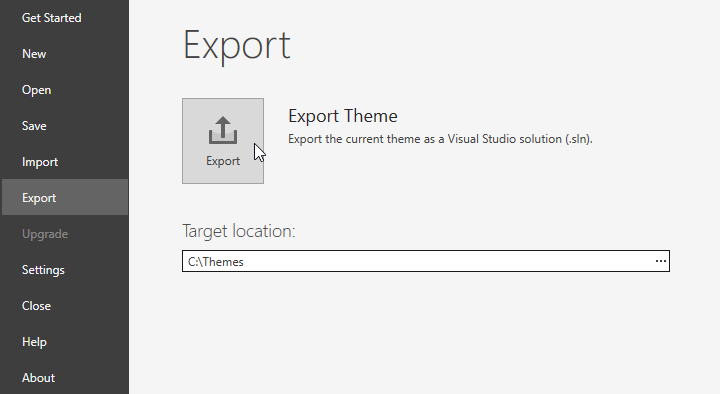Click the Visual Studio solution description text
The width and height of the screenshot is (720, 394).
tap(440, 139)
